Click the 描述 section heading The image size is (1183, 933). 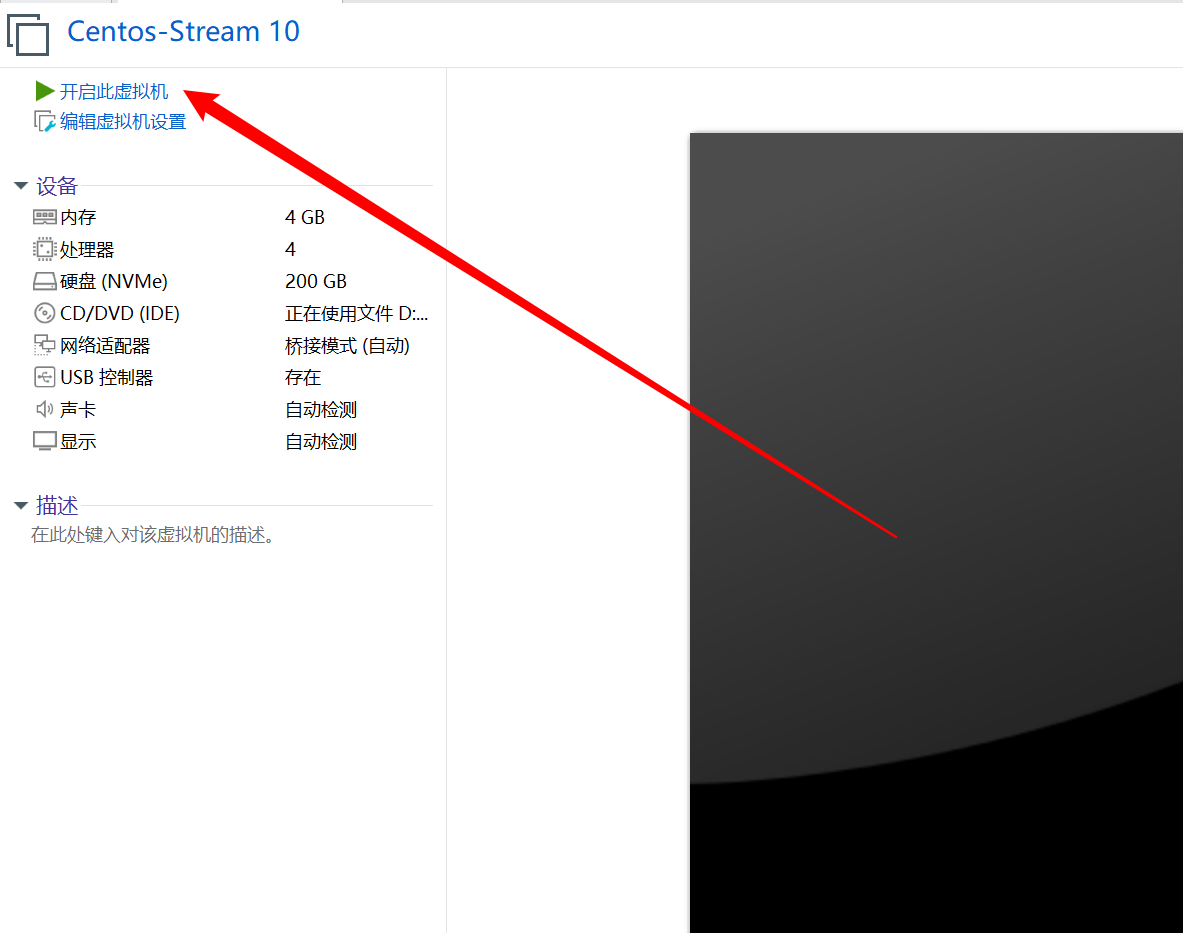click(57, 505)
